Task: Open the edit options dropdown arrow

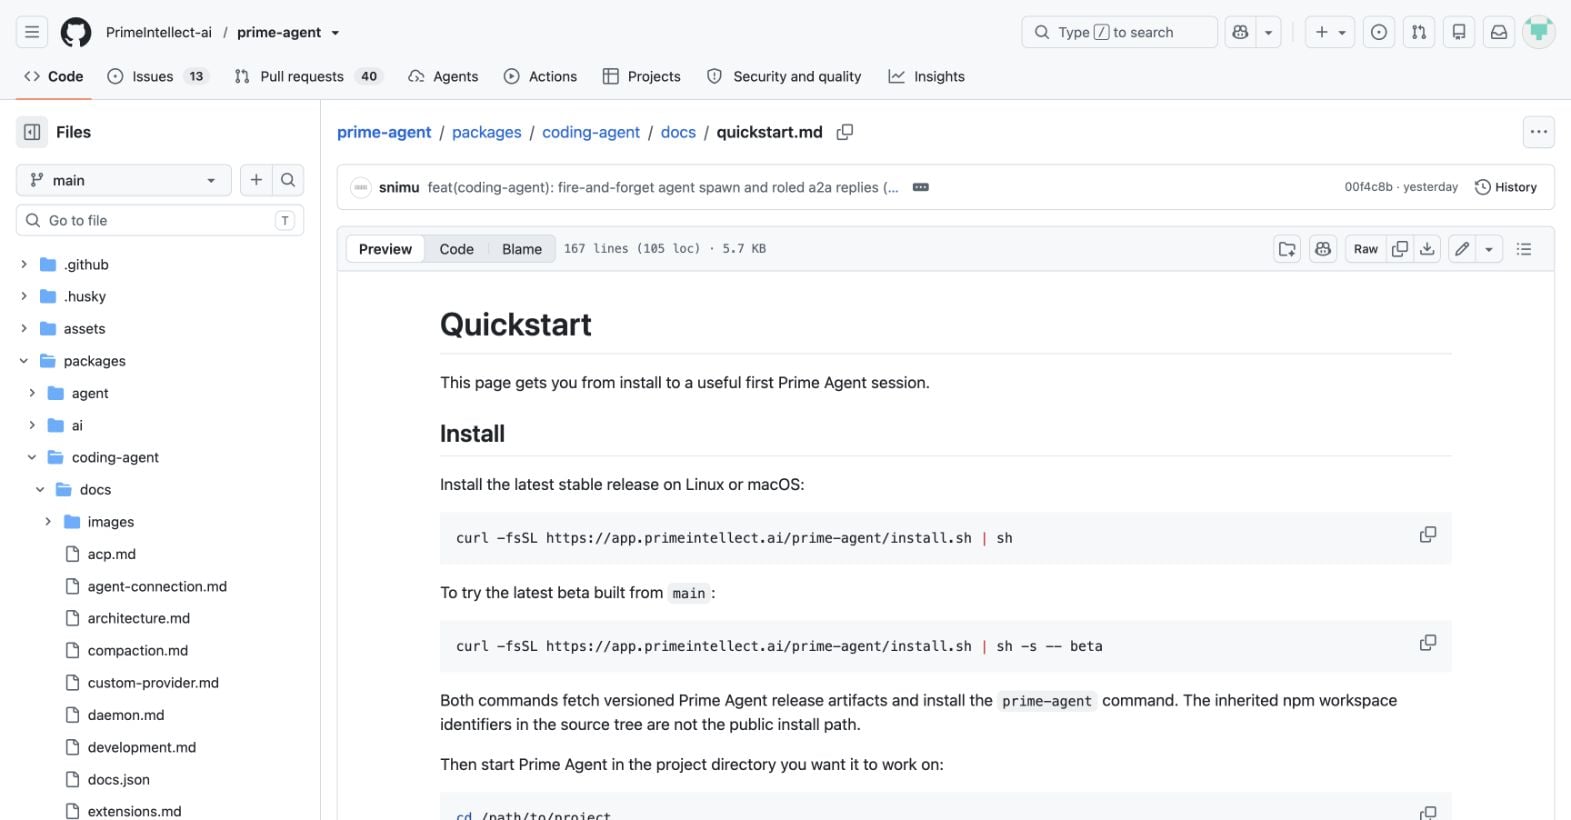Action: click(1489, 249)
